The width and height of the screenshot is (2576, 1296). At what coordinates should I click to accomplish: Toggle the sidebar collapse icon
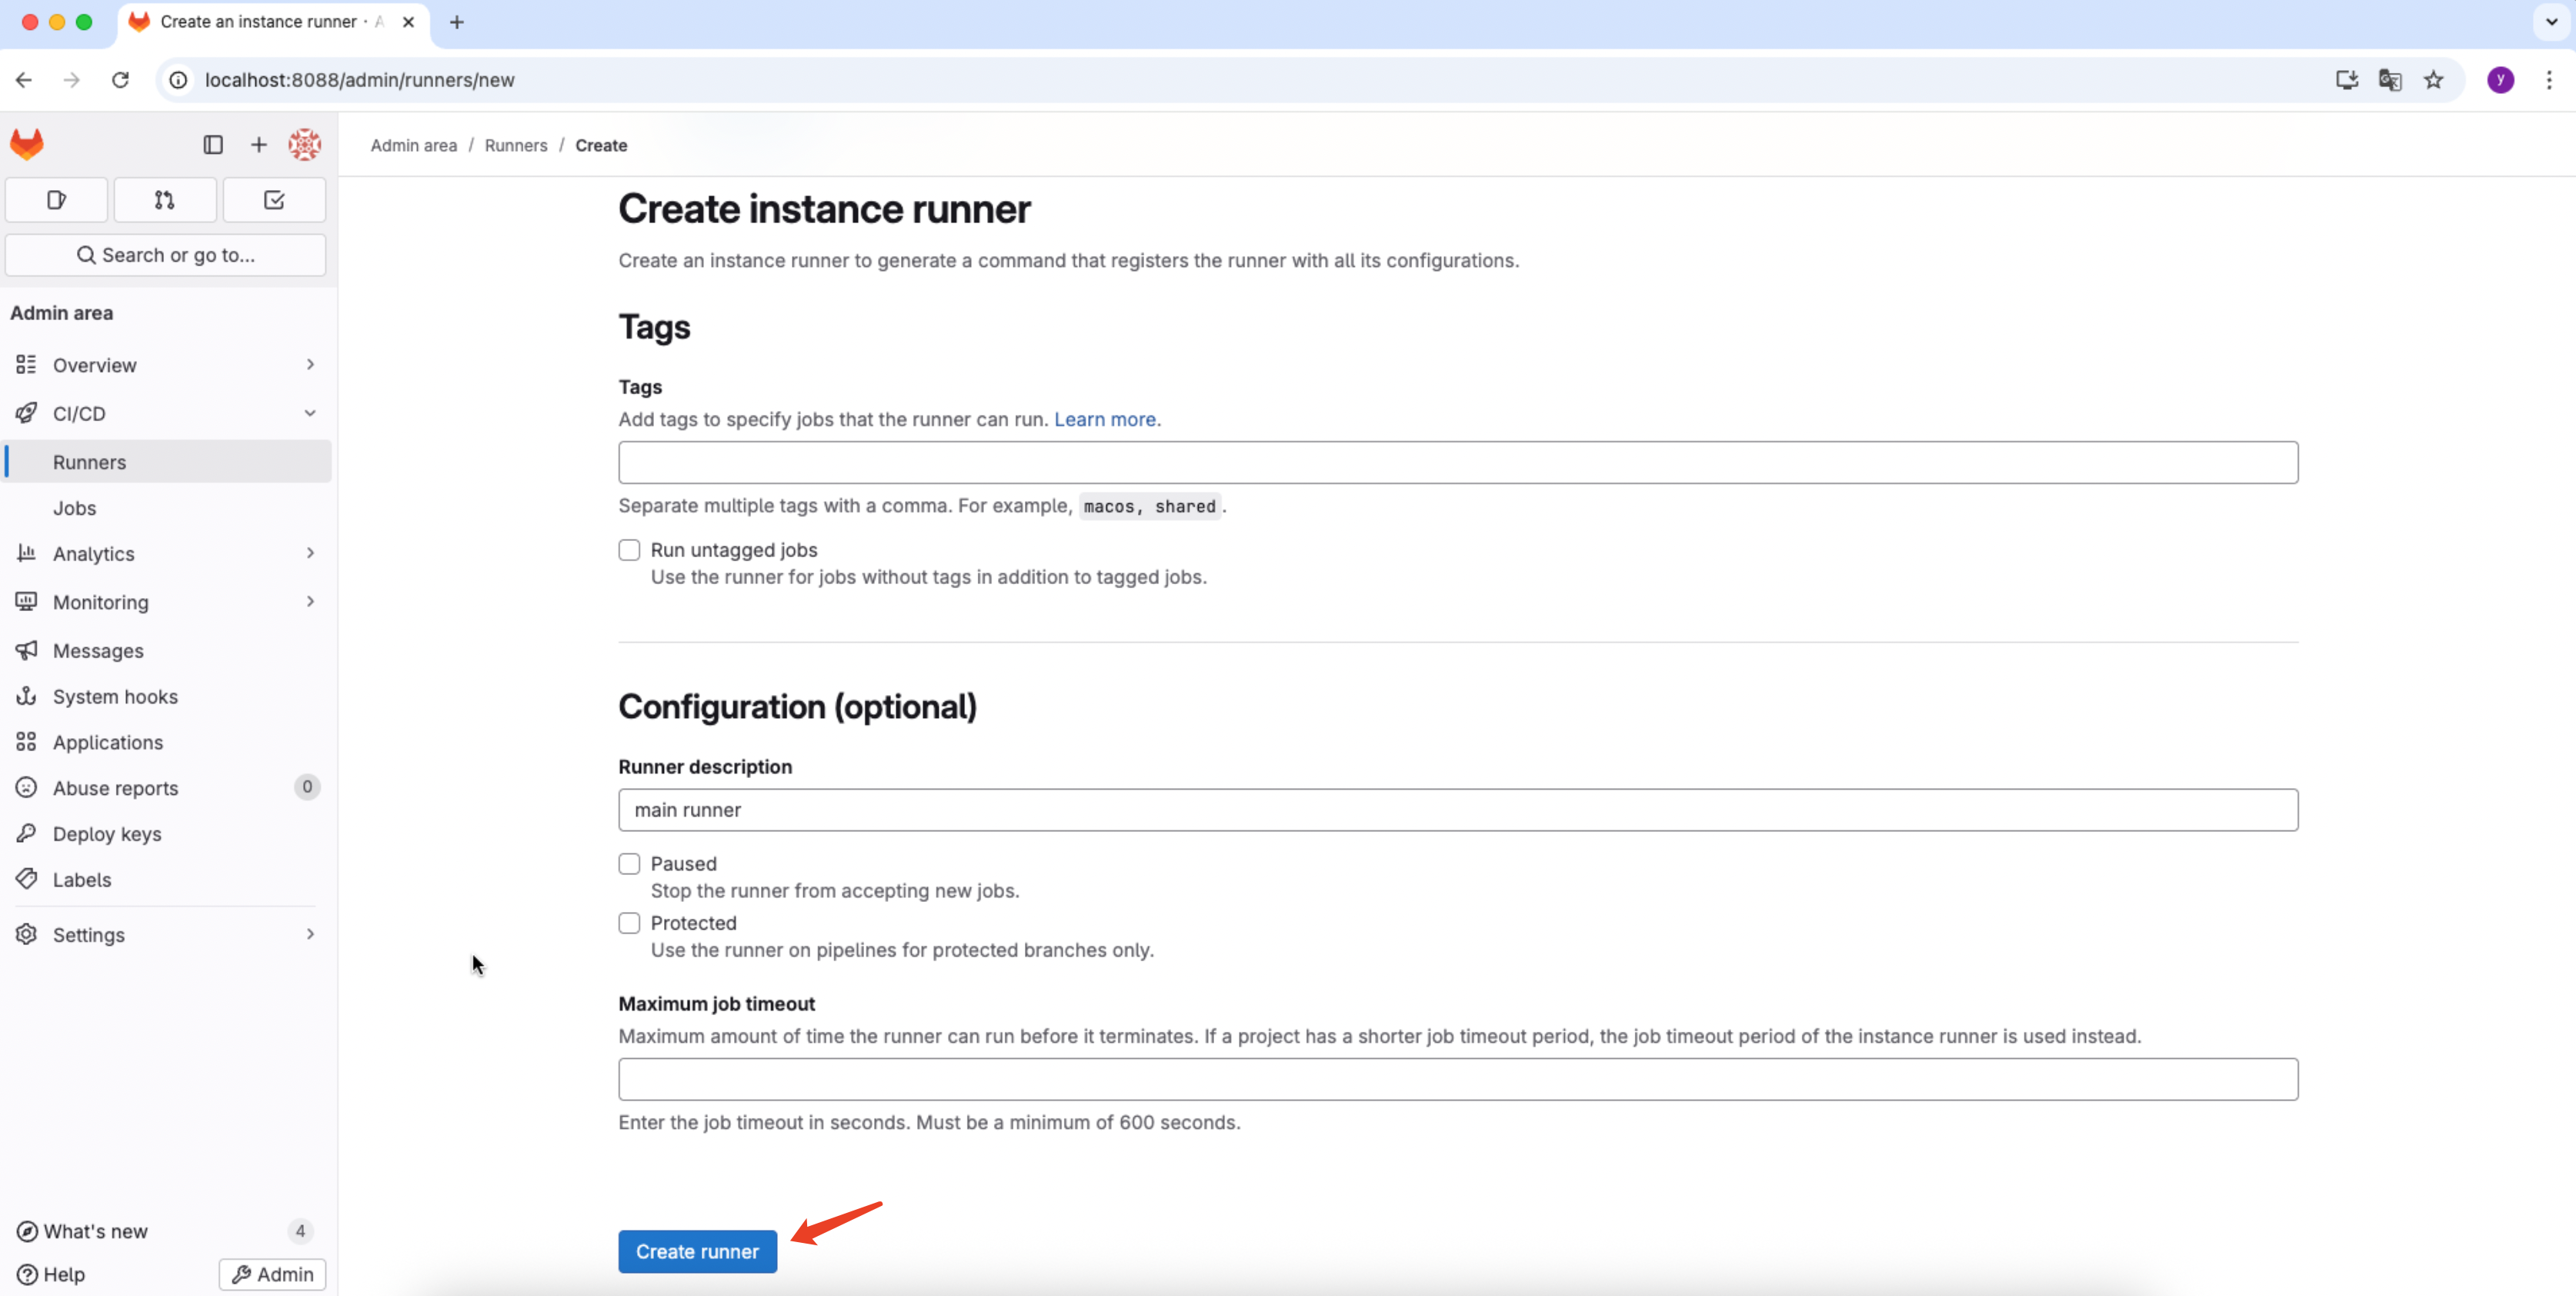(212, 144)
